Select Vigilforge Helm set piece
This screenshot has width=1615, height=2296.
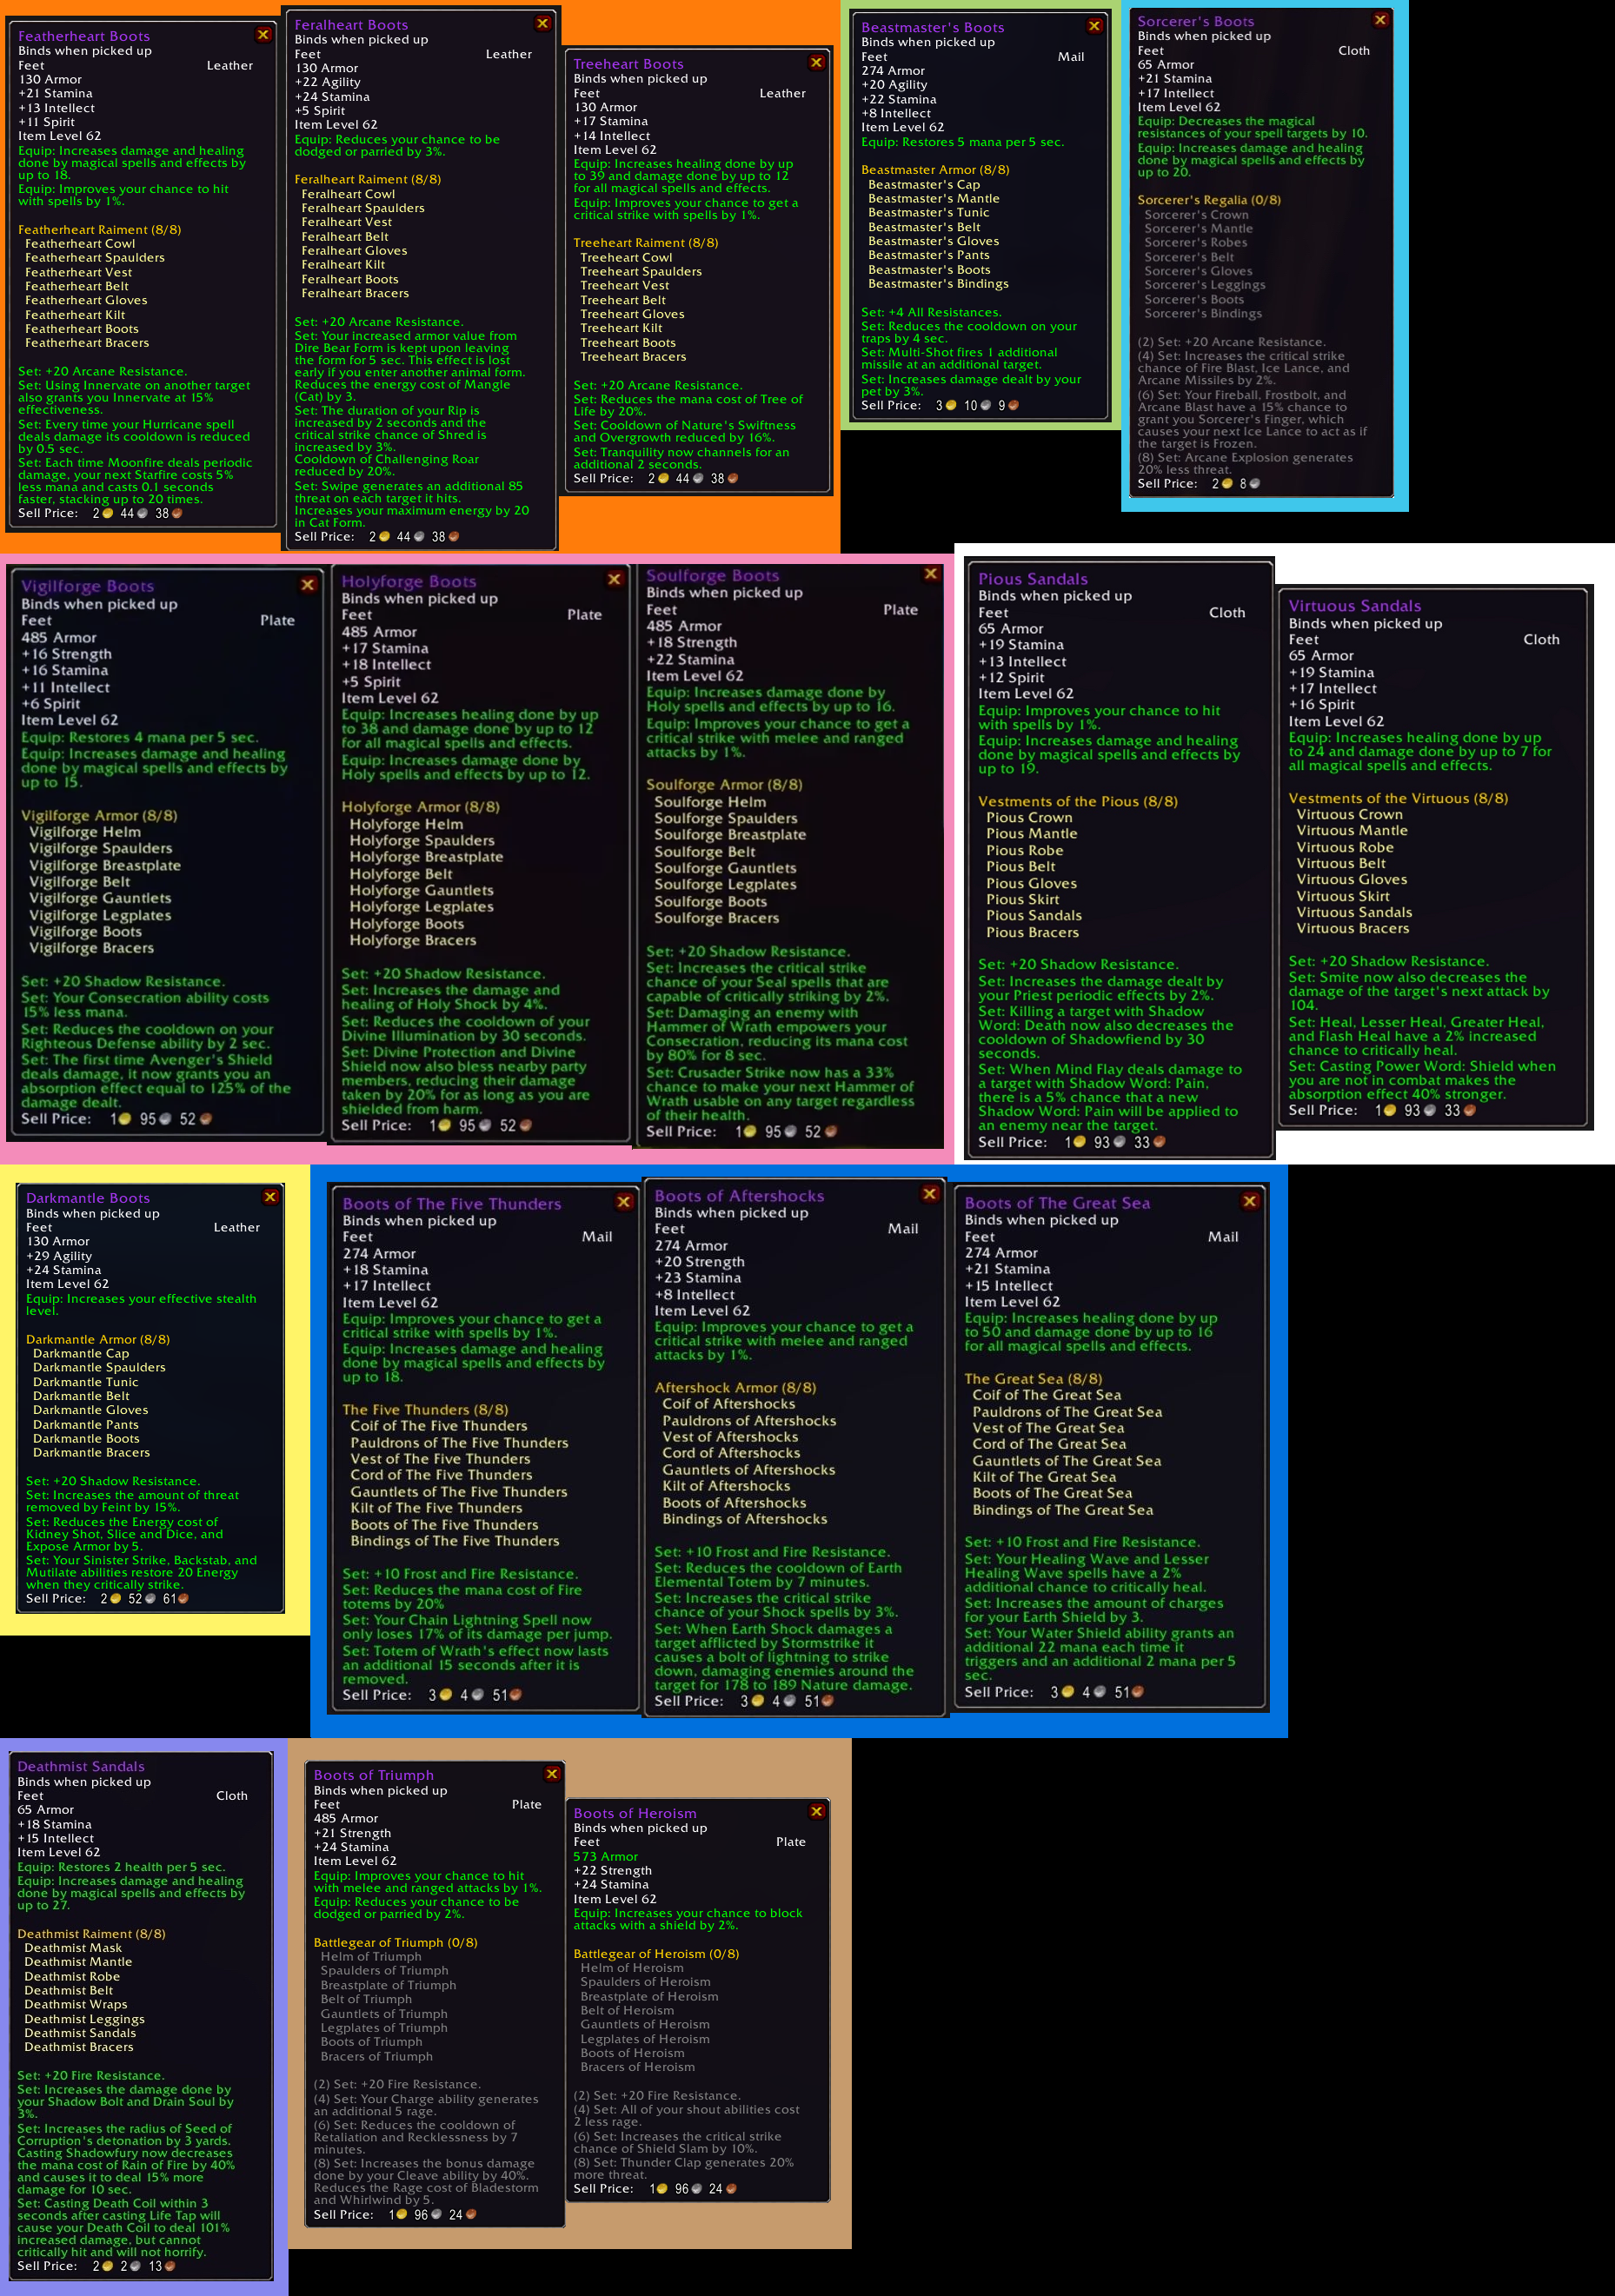(x=85, y=833)
